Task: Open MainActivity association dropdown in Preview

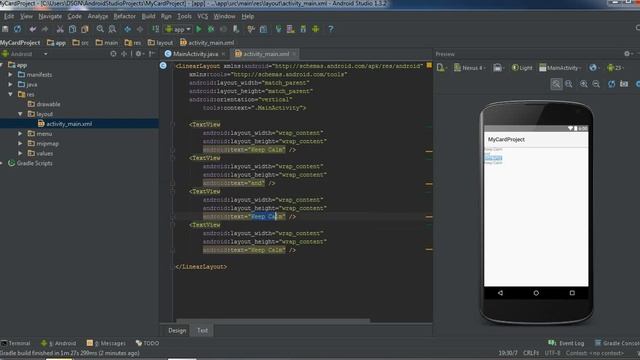Action: click(560, 68)
